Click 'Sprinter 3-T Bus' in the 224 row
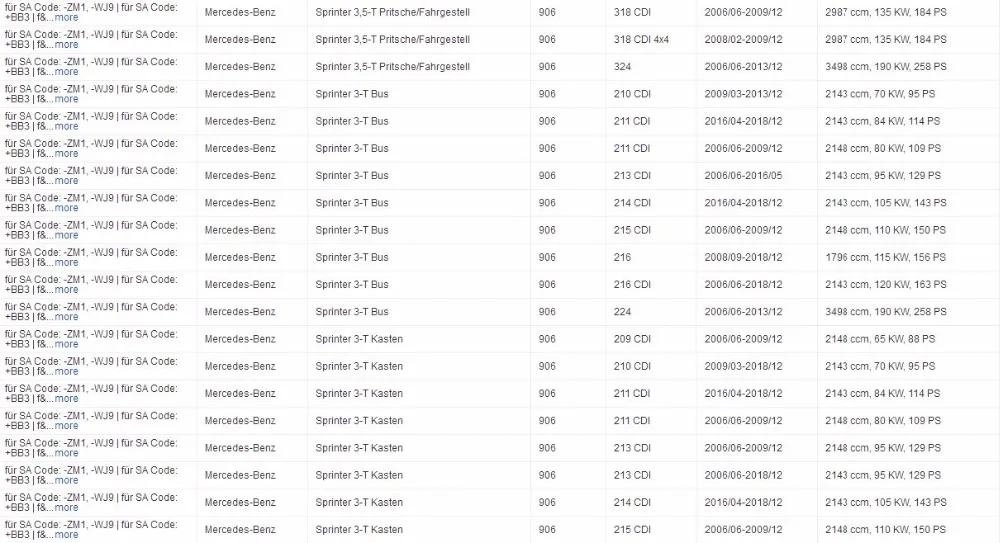The height and width of the screenshot is (543, 1000). tap(351, 312)
